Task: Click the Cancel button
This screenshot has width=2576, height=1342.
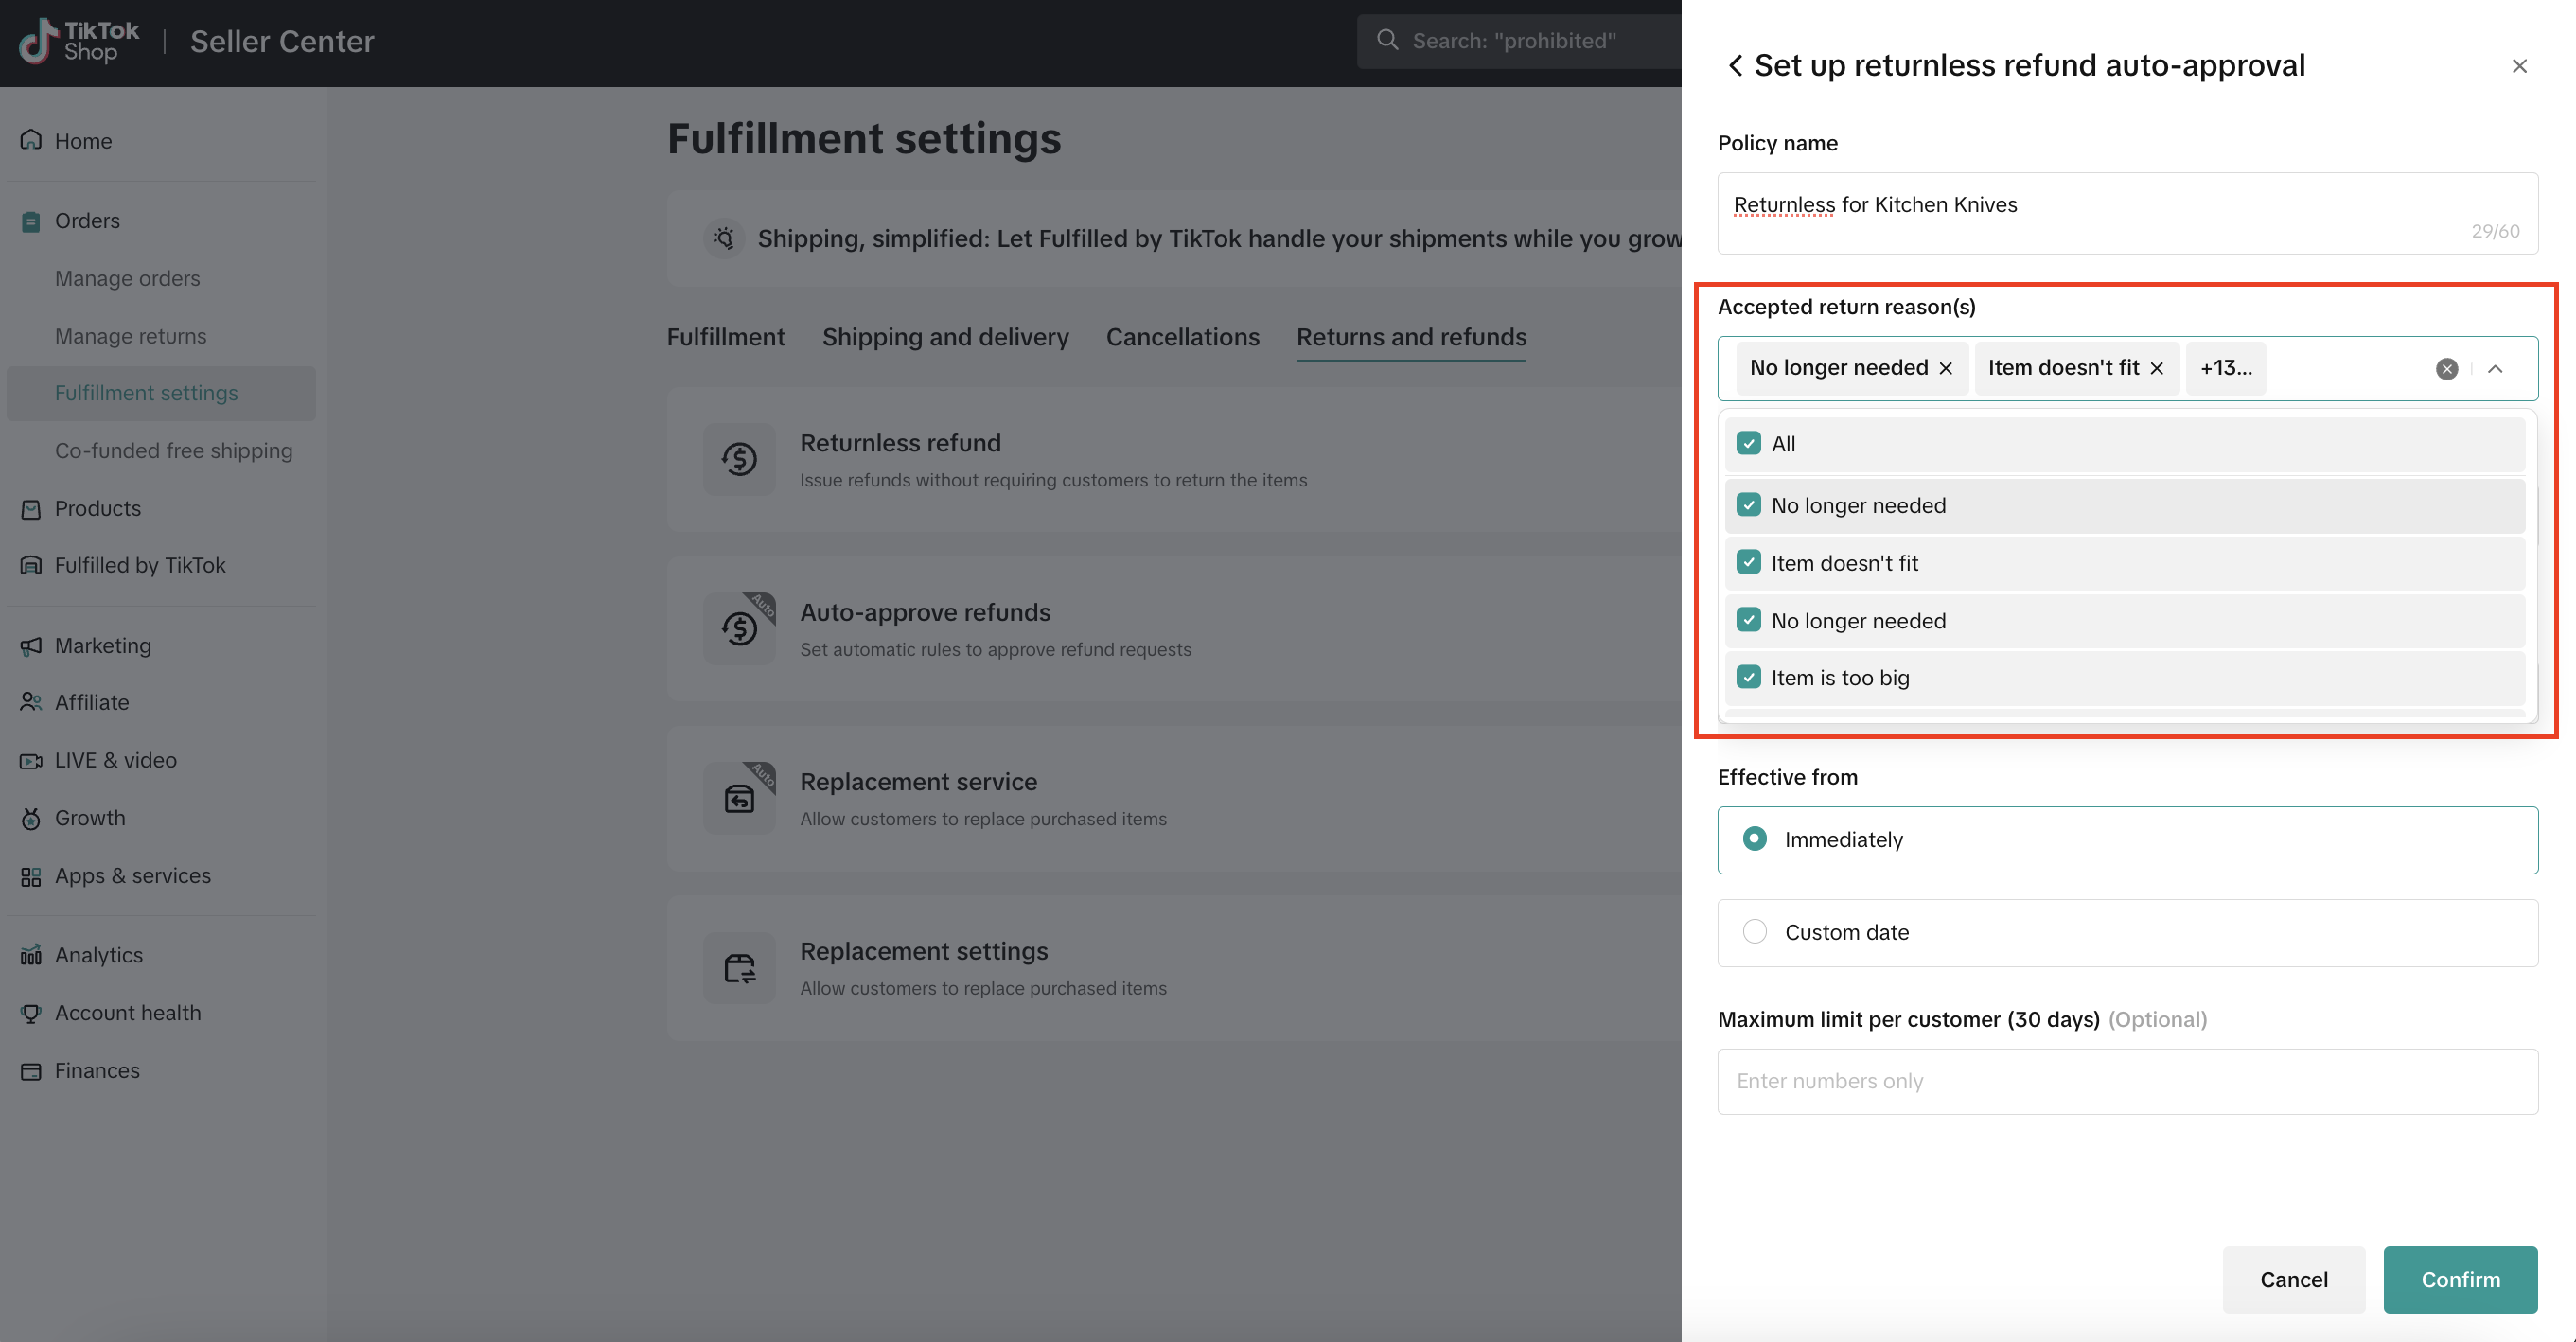Action: [2293, 1279]
